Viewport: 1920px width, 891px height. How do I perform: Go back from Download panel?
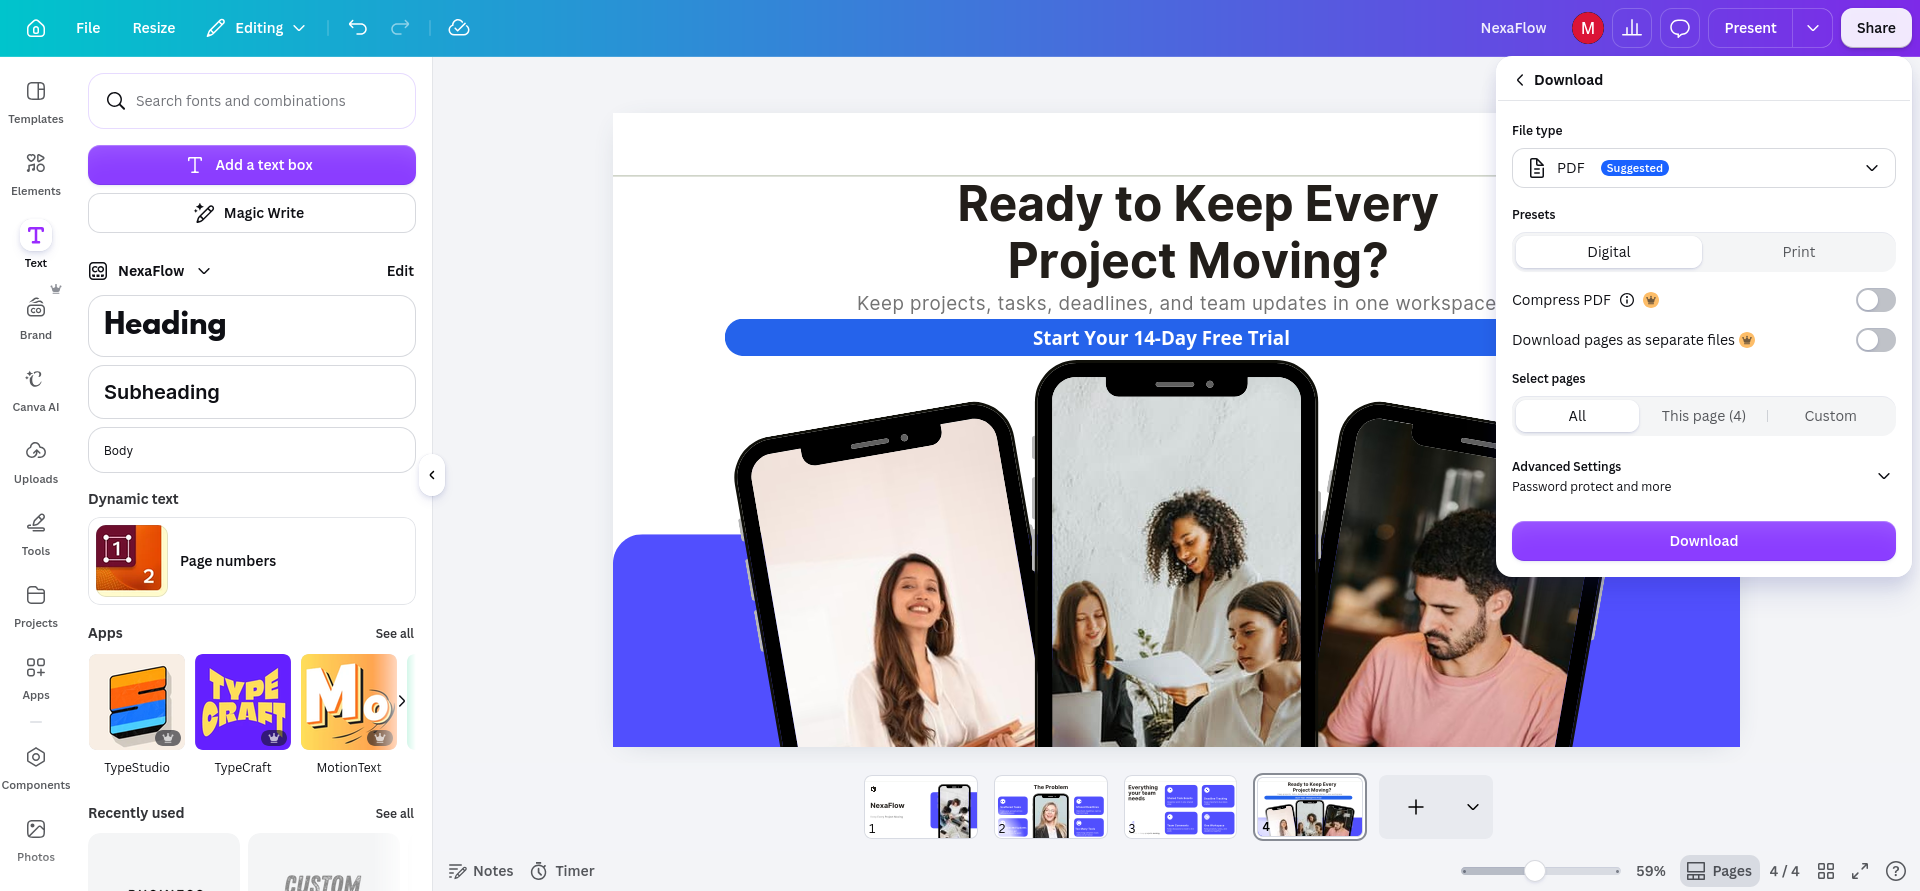coord(1520,80)
